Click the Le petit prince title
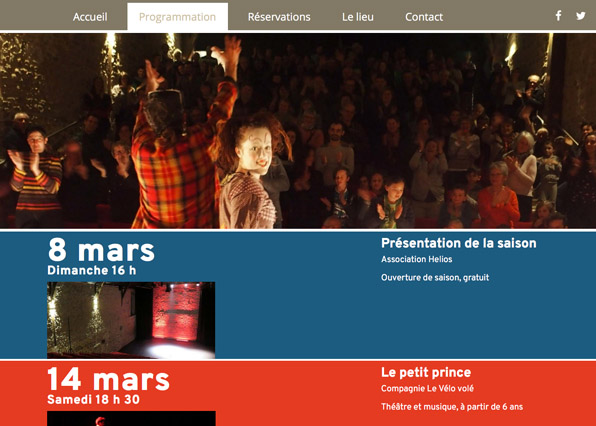 [x=426, y=372]
